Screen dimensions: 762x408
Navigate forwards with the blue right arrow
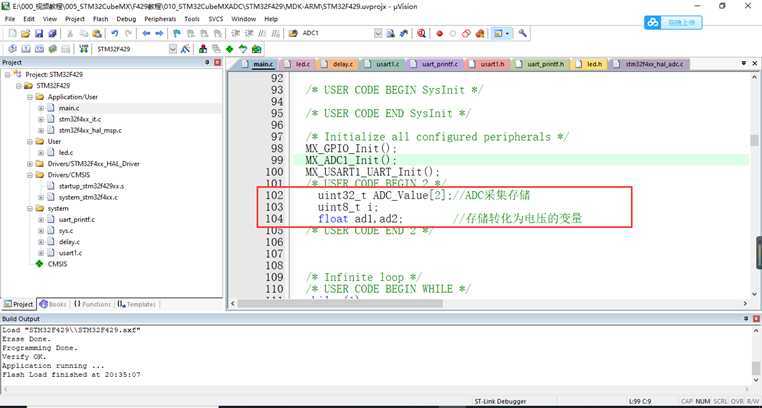(x=159, y=34)
